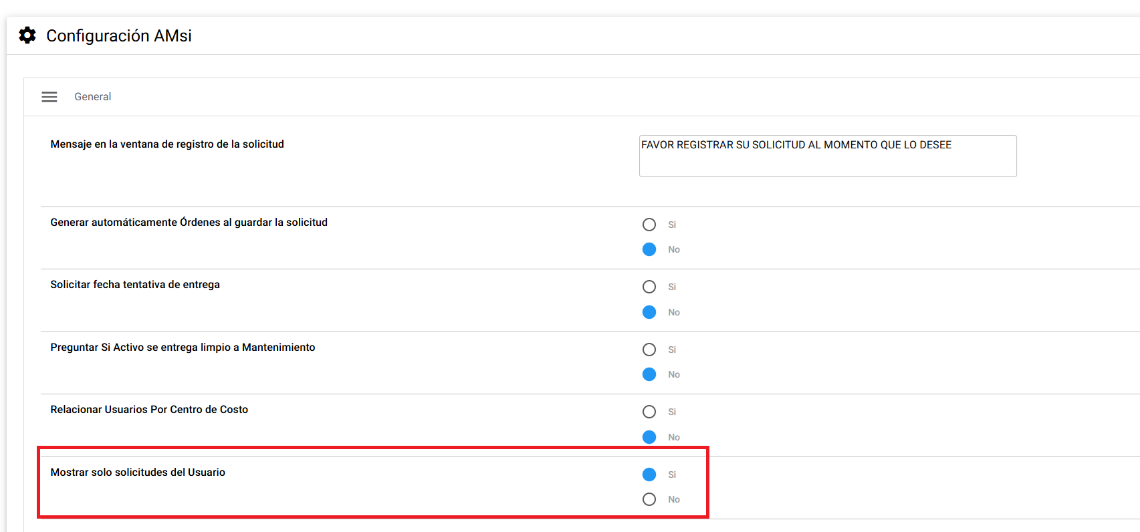
Task: Select 'No' for Generar automáticamente Órdenes
Action: pos(649,249)
